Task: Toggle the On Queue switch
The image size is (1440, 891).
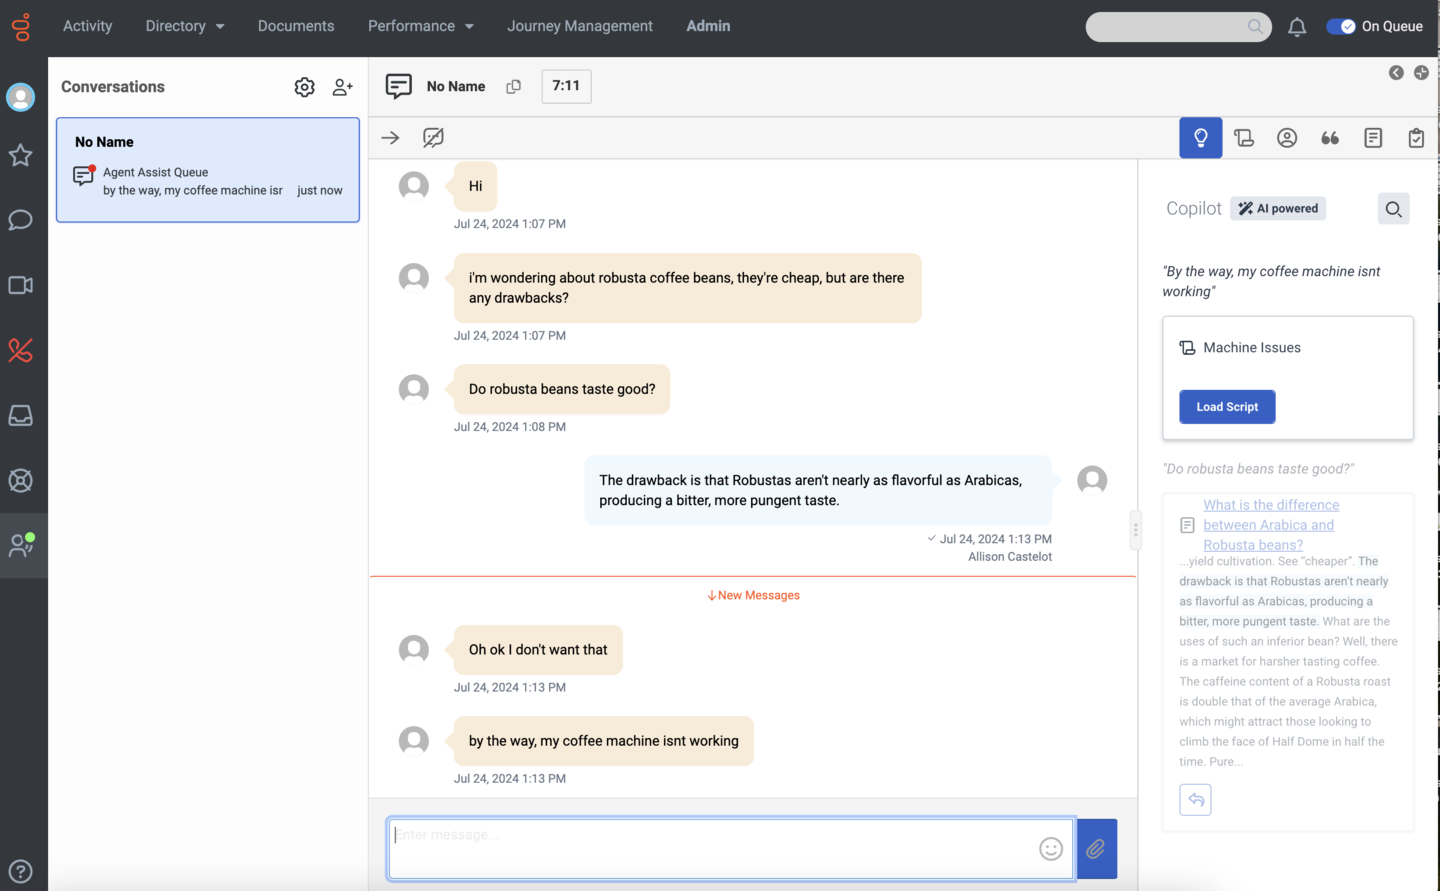Action: (x=1340, y=27)
